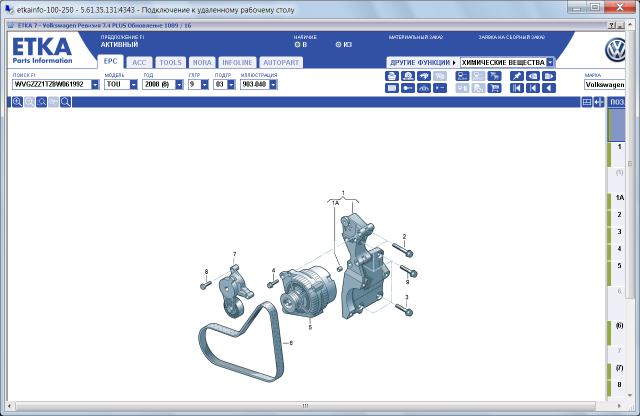Viewport: 640px width, 416px height.
Task: Click the shopping cart icon
Action: tap(494, 88)
